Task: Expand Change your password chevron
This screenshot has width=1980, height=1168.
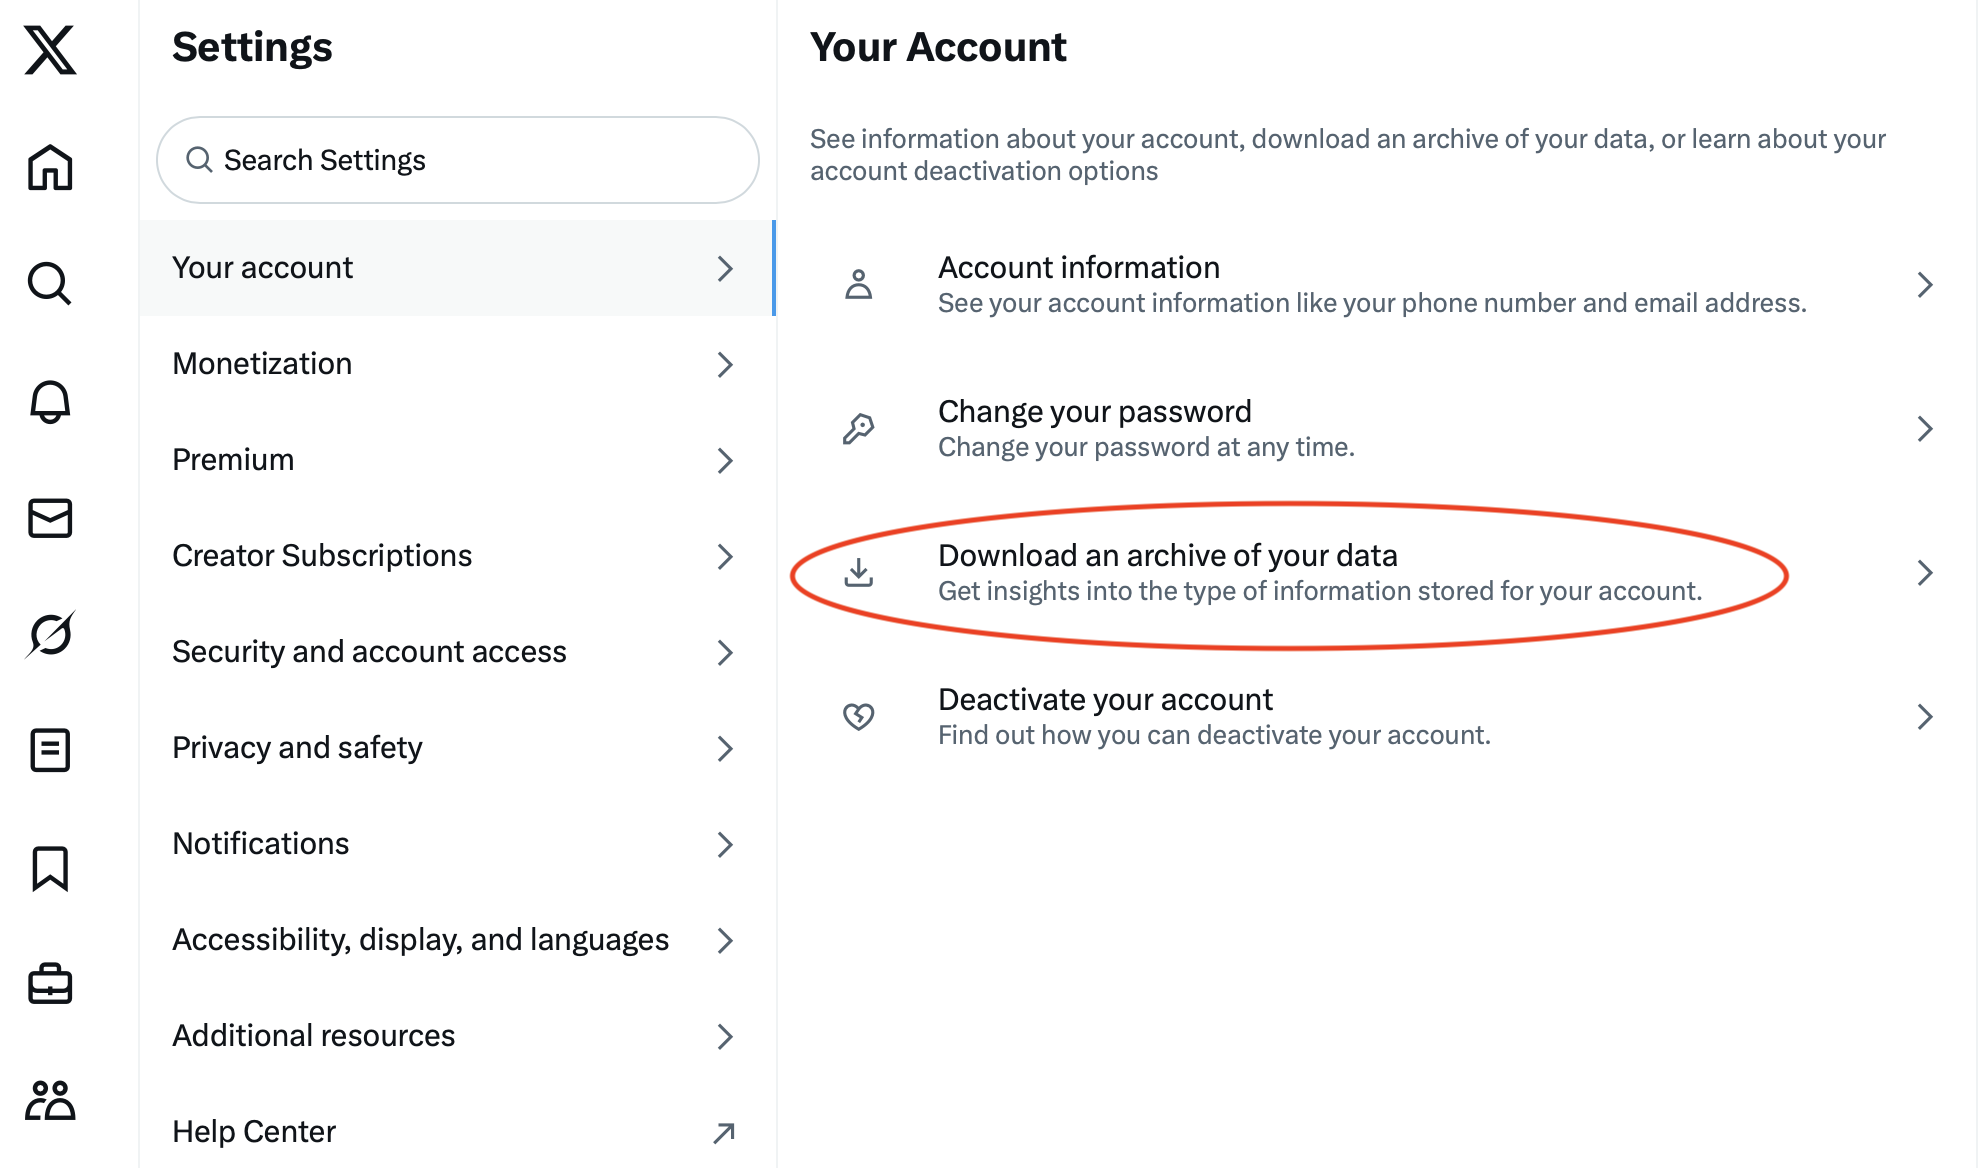Action: (1925, 429)
